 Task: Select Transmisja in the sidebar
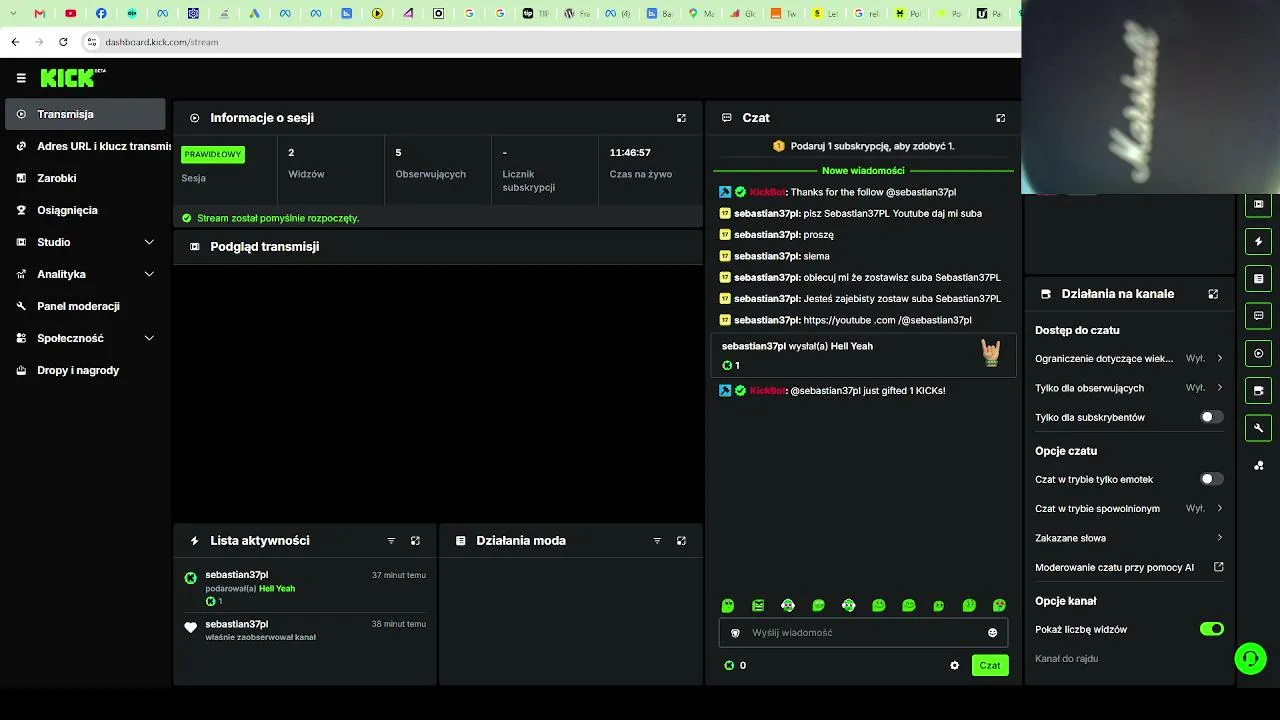85,114
